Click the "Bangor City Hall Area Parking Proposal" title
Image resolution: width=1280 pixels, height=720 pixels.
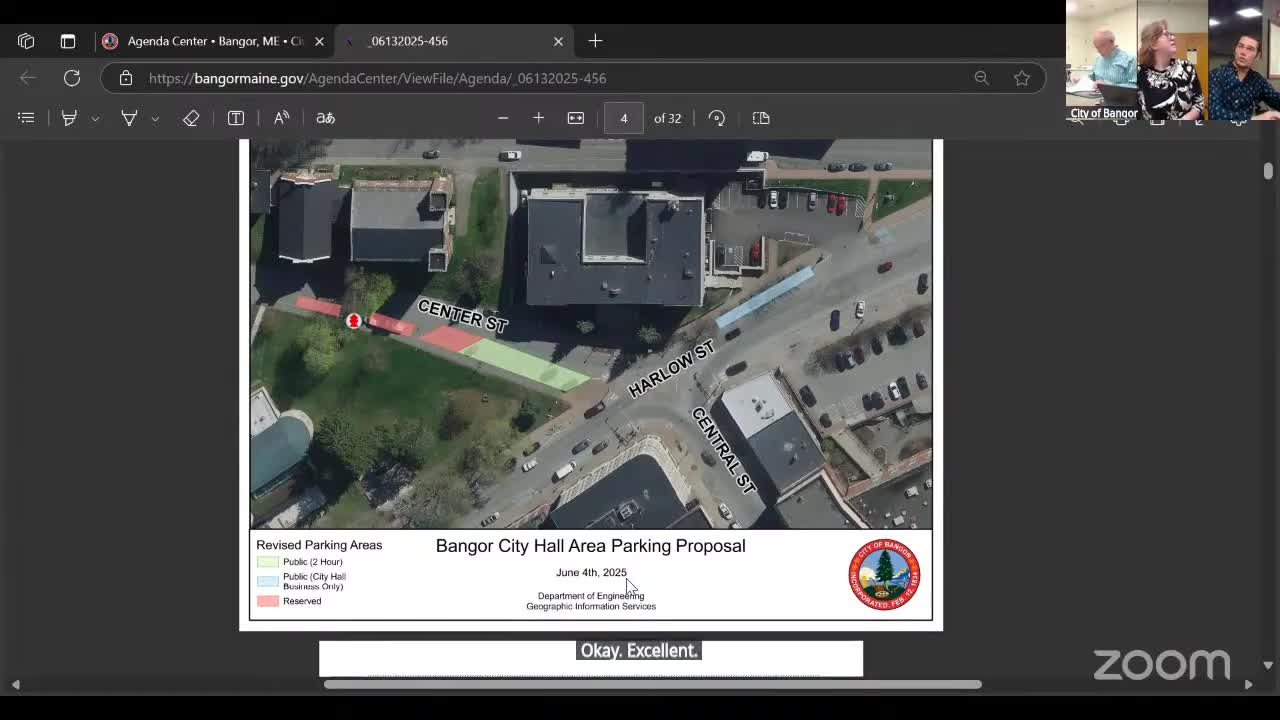pos(590,546)
